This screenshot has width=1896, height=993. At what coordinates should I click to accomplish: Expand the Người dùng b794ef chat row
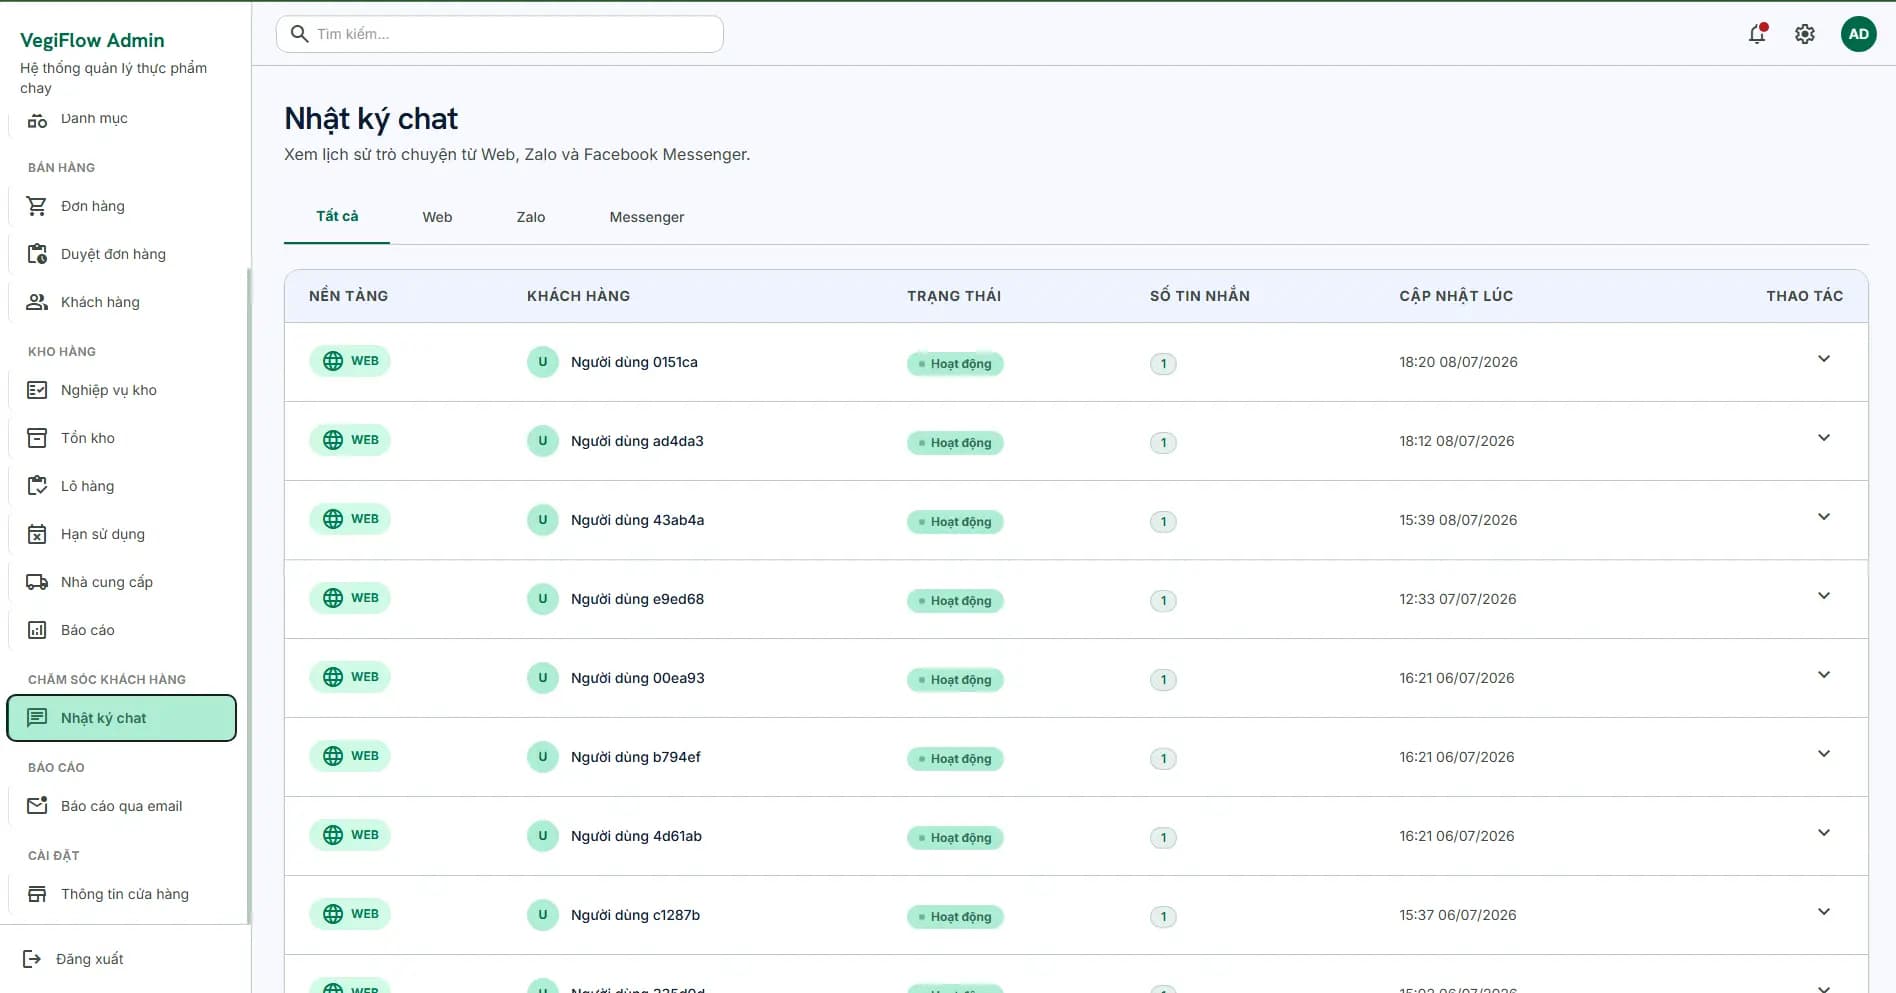tap(1824, 754)
